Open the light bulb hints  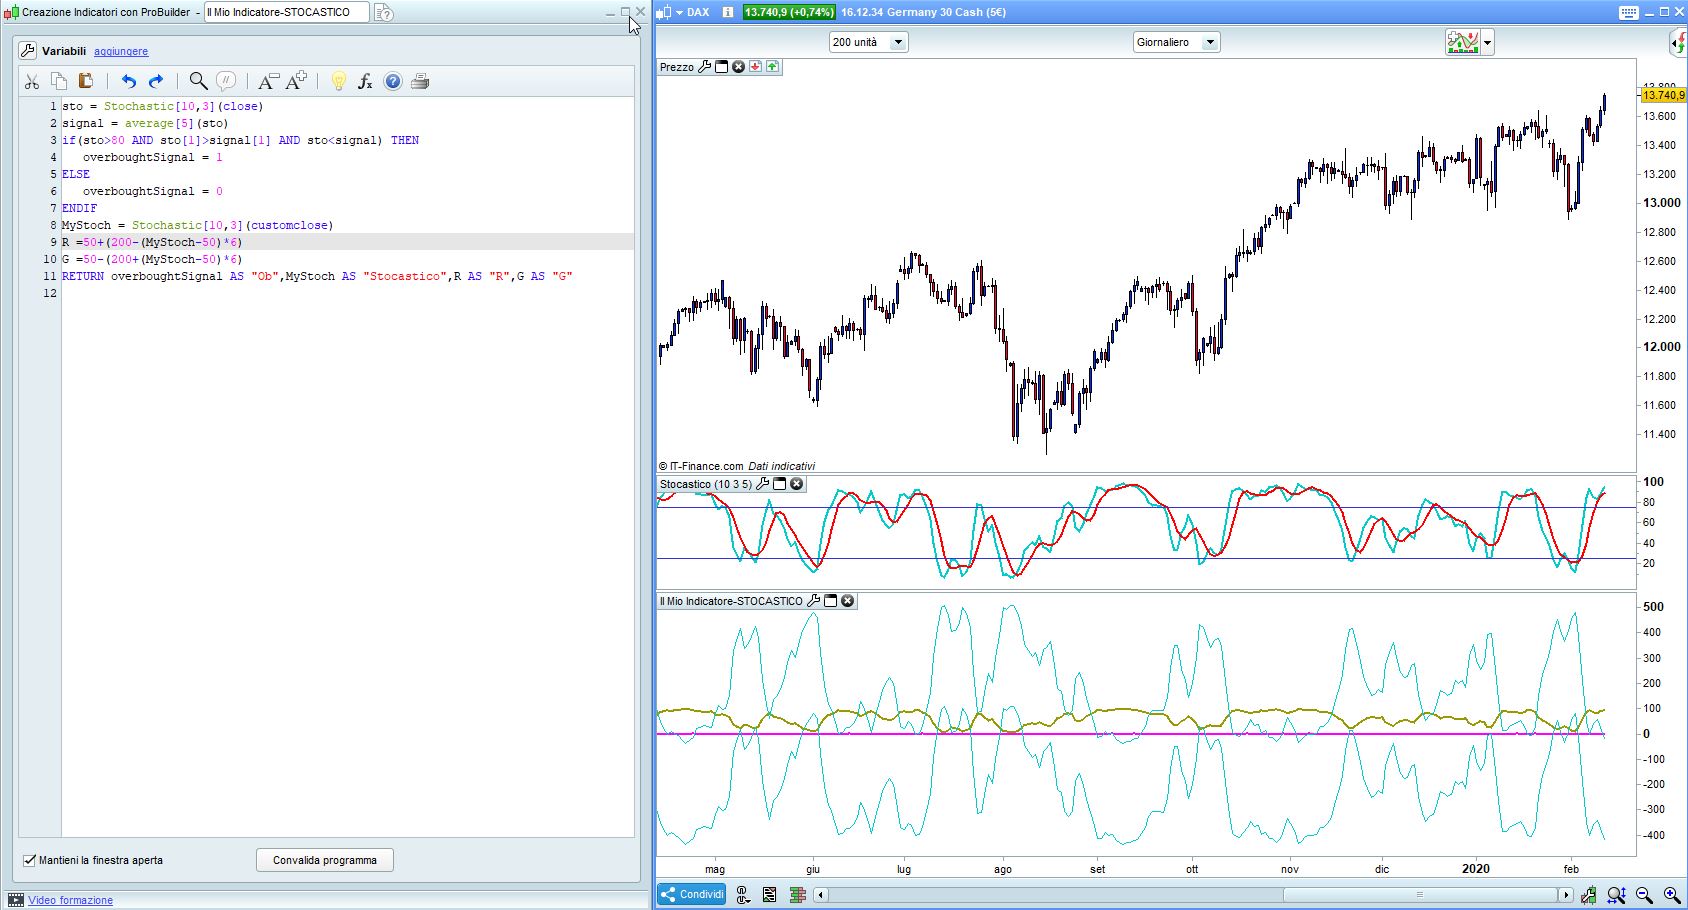[338, 82]
